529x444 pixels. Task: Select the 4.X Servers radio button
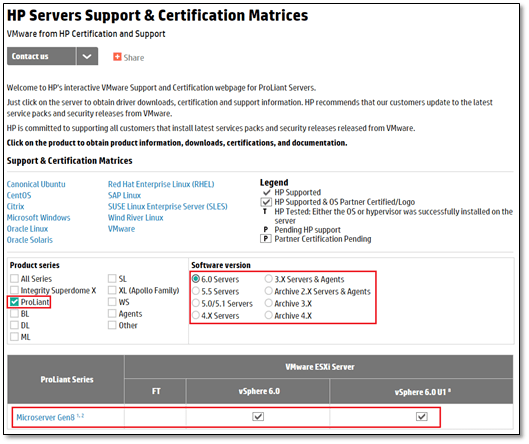click(x=196, y=315)
